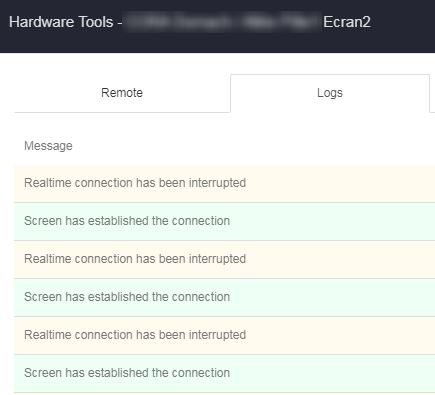Click the word 'connection' in the second green row

(201, 297)
